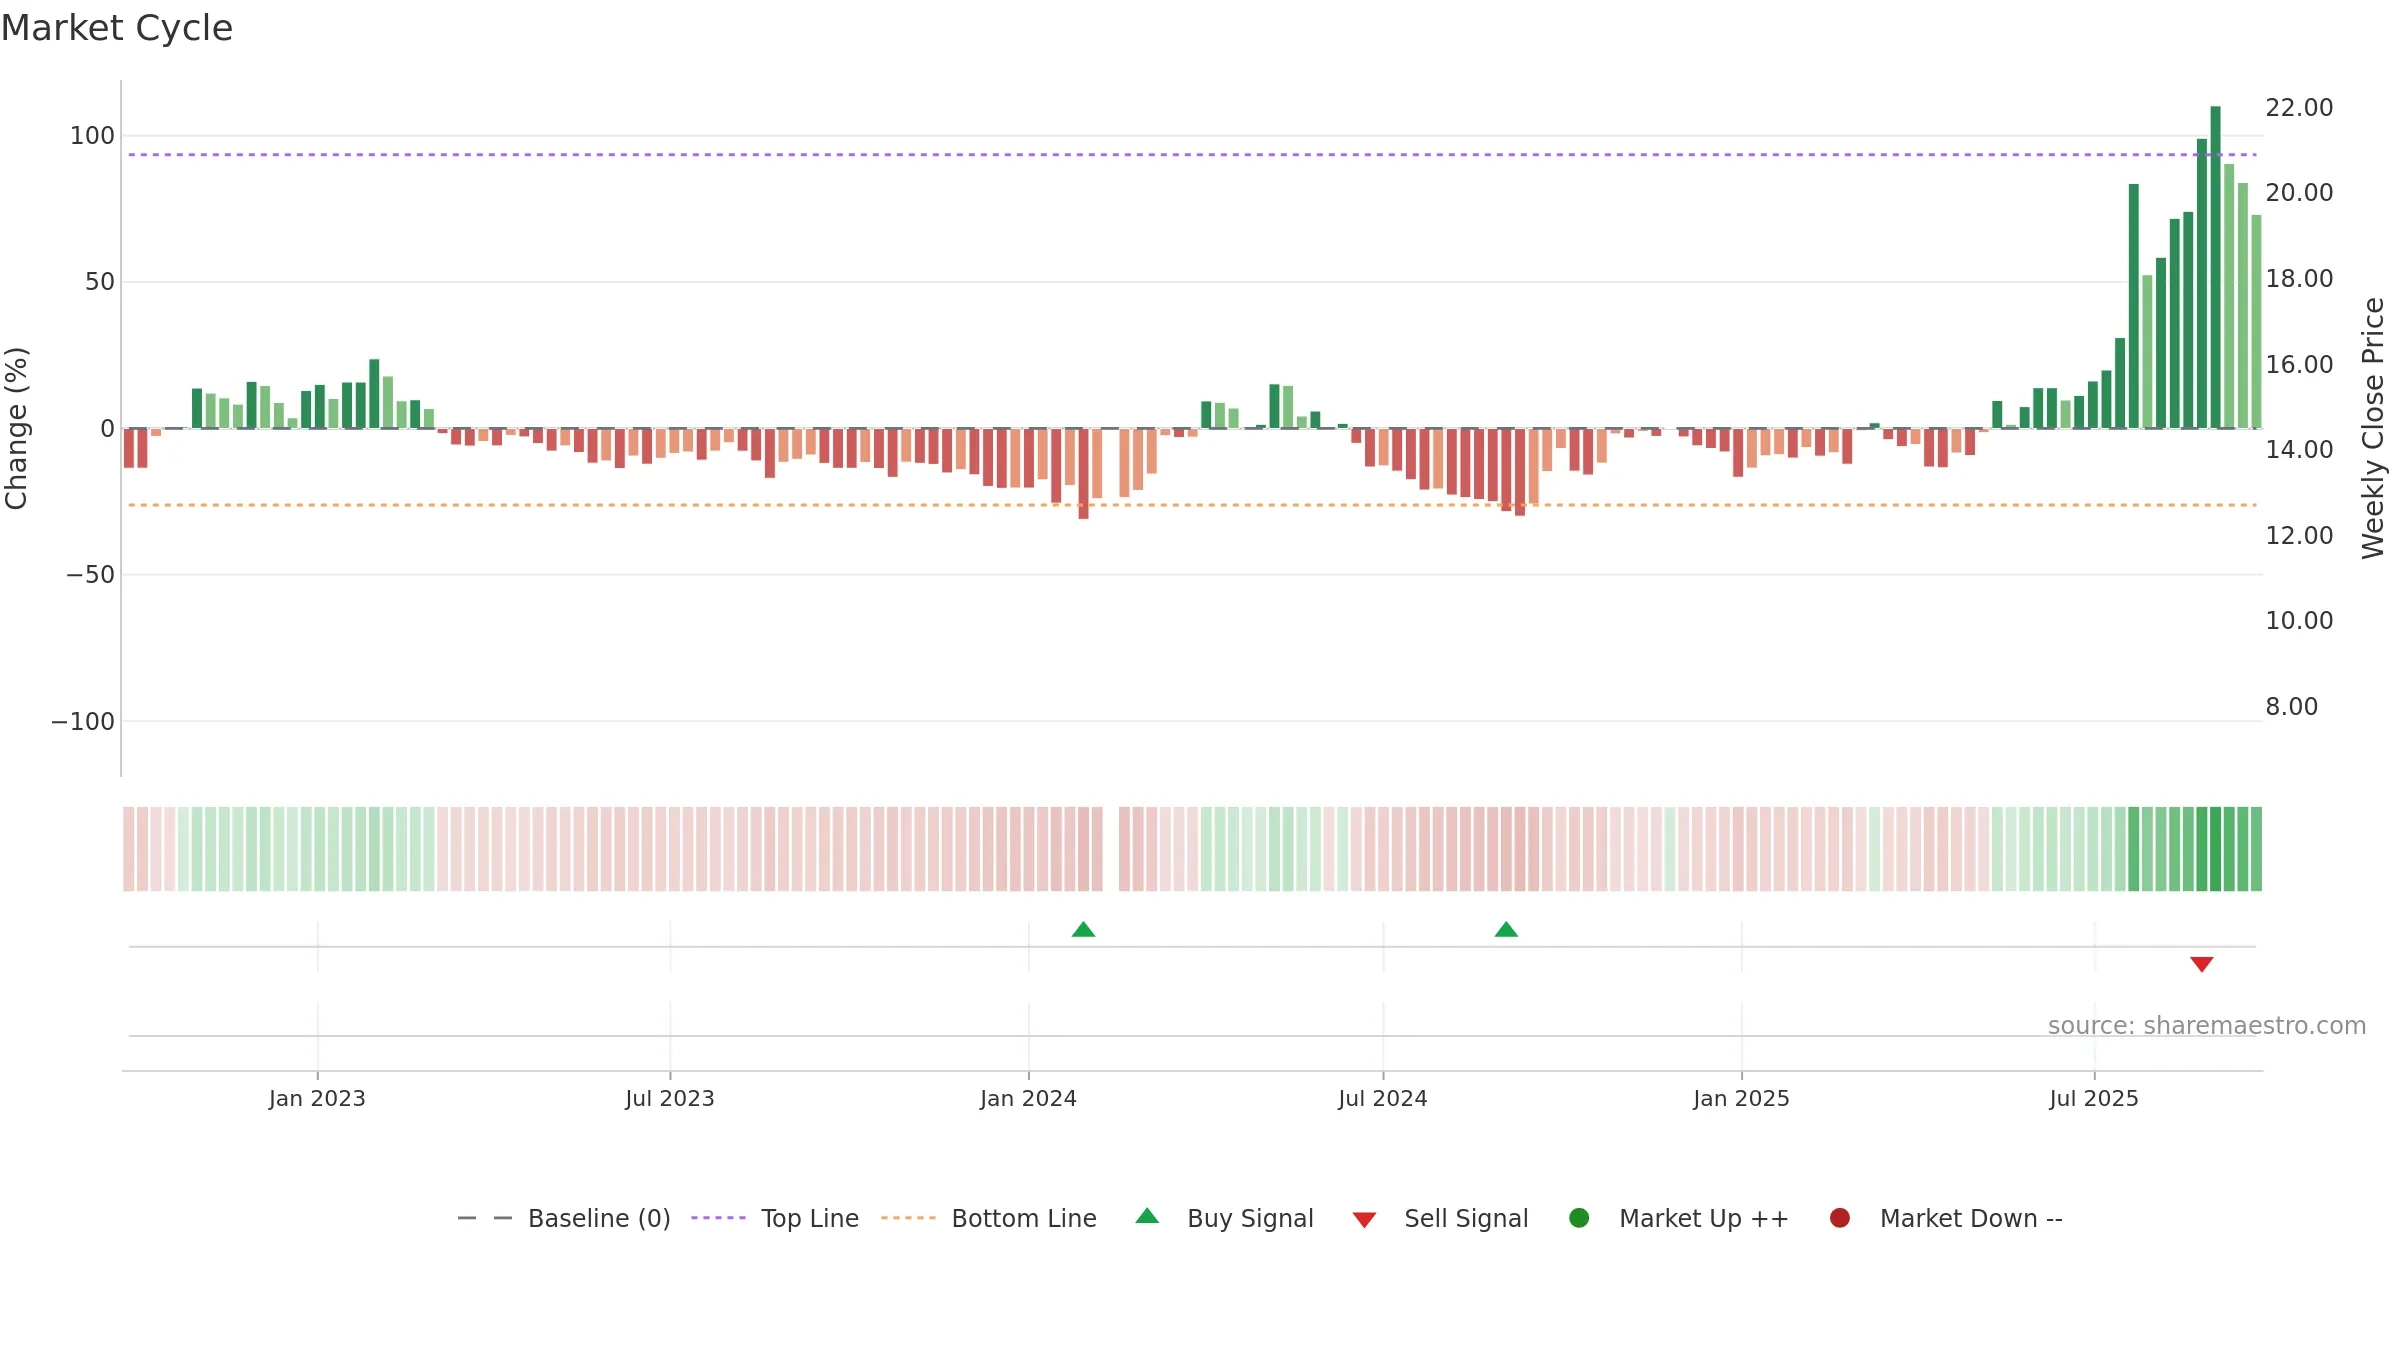Click the Jan 2025 axis label
The height and width of the screenshot is (1350, 2400).
tap(1741, 1099)
